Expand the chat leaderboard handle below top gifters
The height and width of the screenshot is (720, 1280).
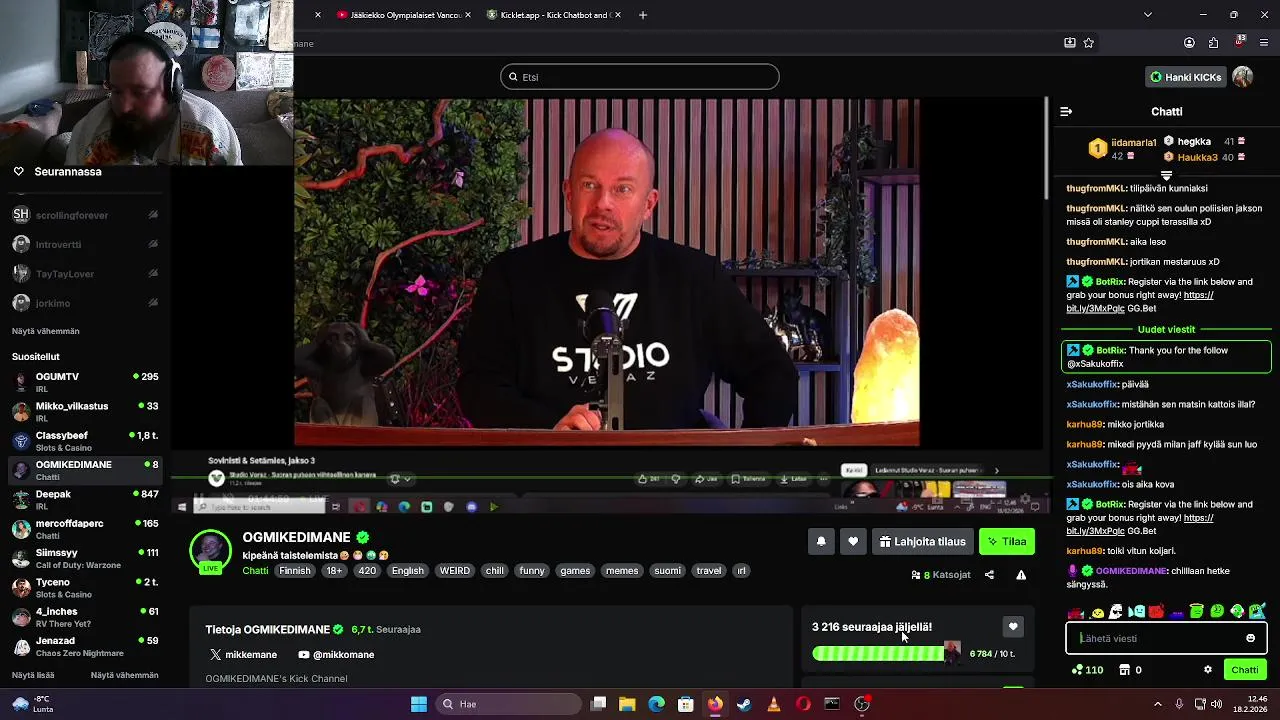click(x=1166, y=176)
